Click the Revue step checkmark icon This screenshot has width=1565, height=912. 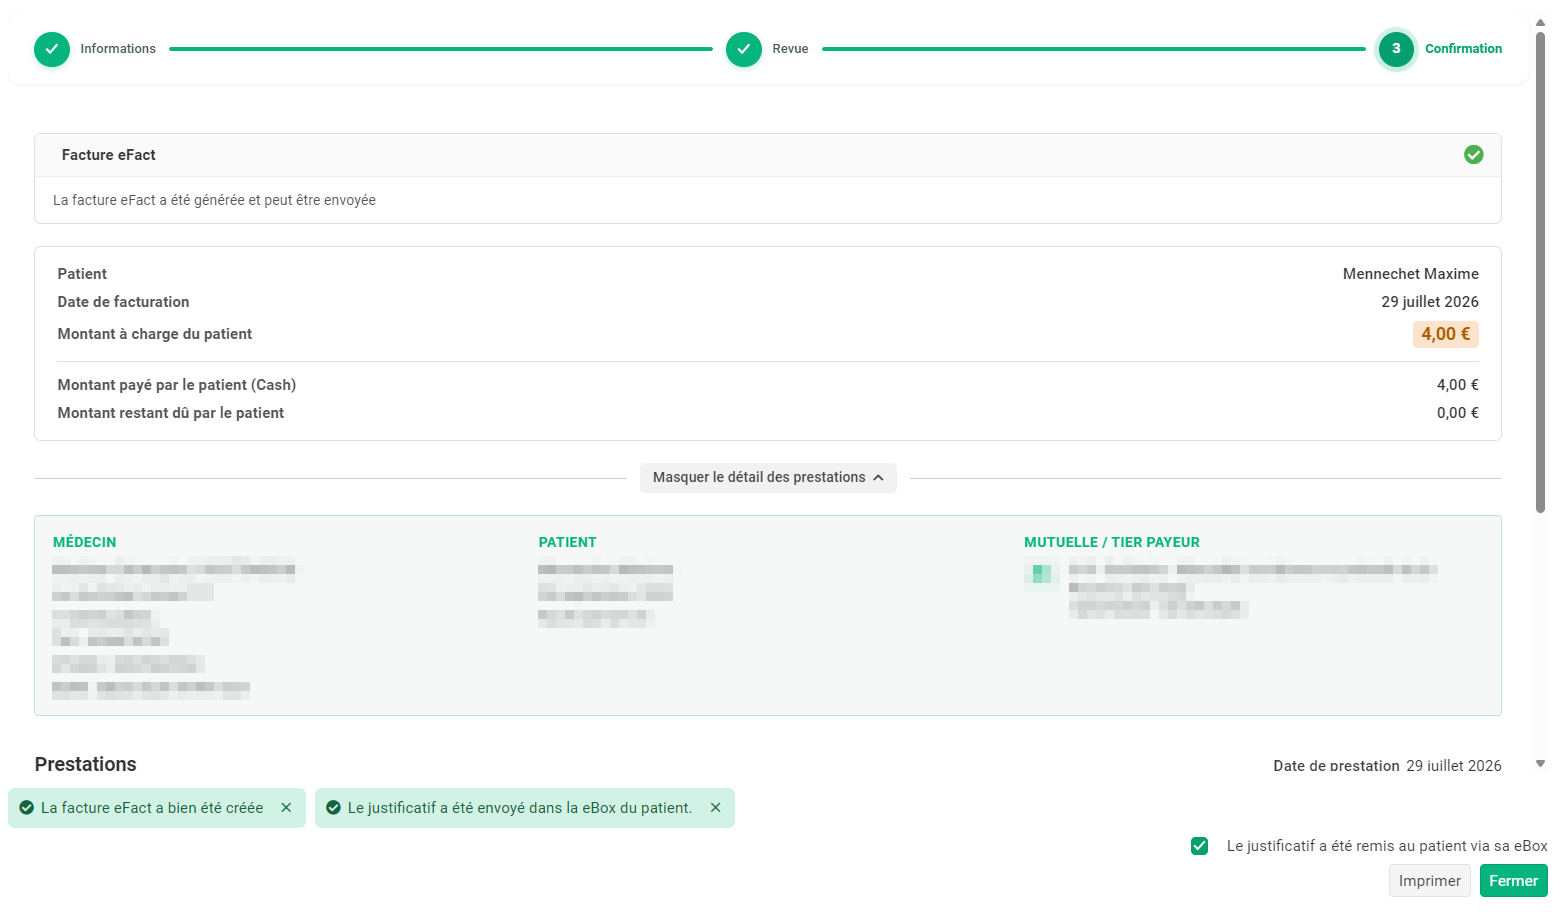point(743,49)
